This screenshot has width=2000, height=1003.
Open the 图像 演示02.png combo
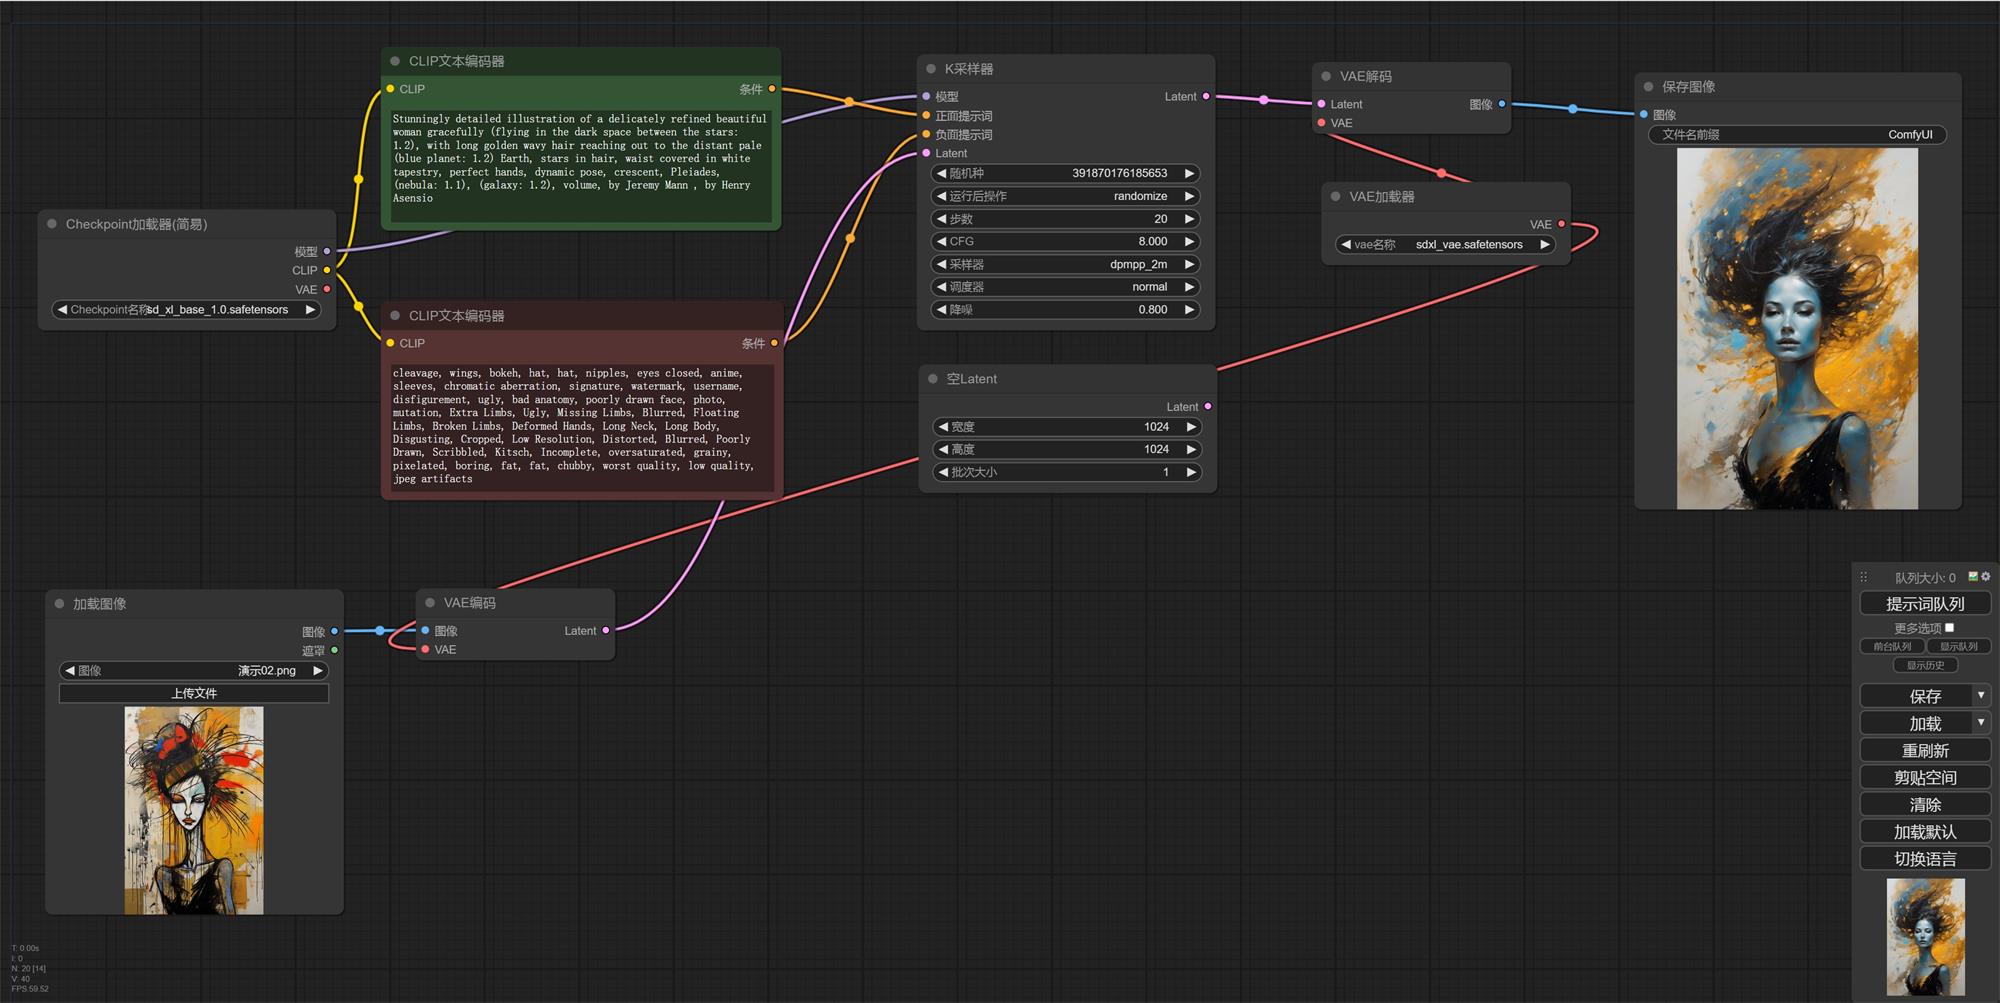click(x=194, y=670)
